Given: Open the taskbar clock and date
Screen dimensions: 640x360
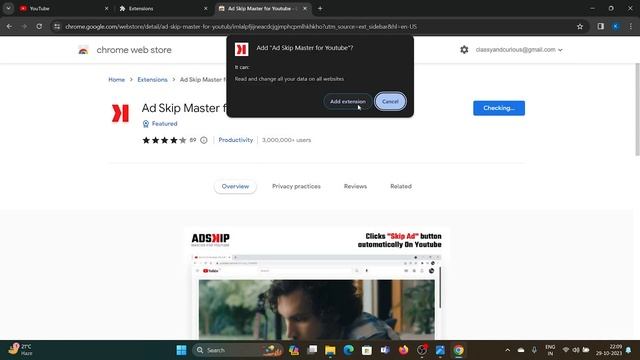Looking at the screenshot, I should point(609,350).
